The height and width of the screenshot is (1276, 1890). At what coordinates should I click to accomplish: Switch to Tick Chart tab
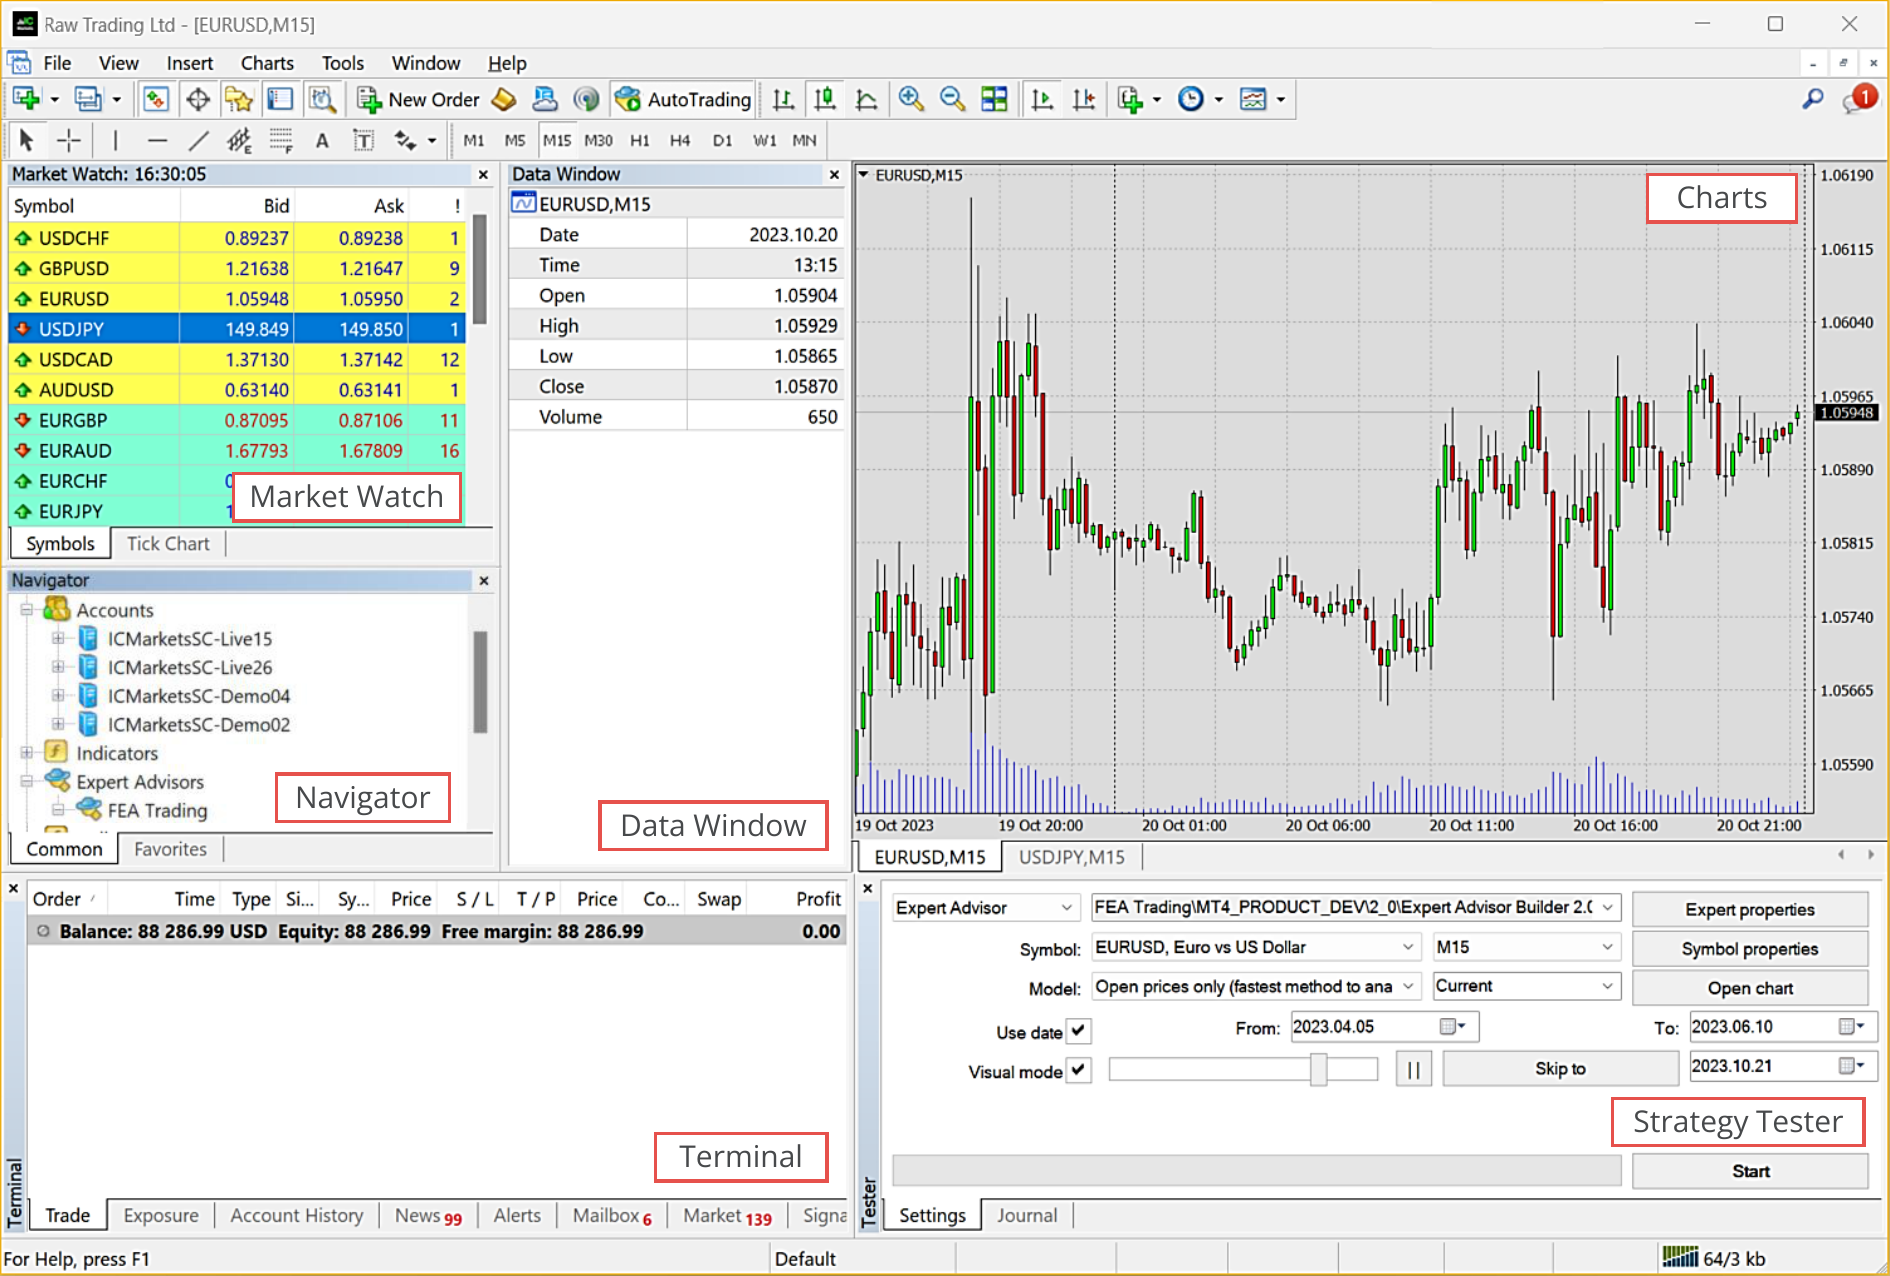pyautogui.click(x=168, y=544)
